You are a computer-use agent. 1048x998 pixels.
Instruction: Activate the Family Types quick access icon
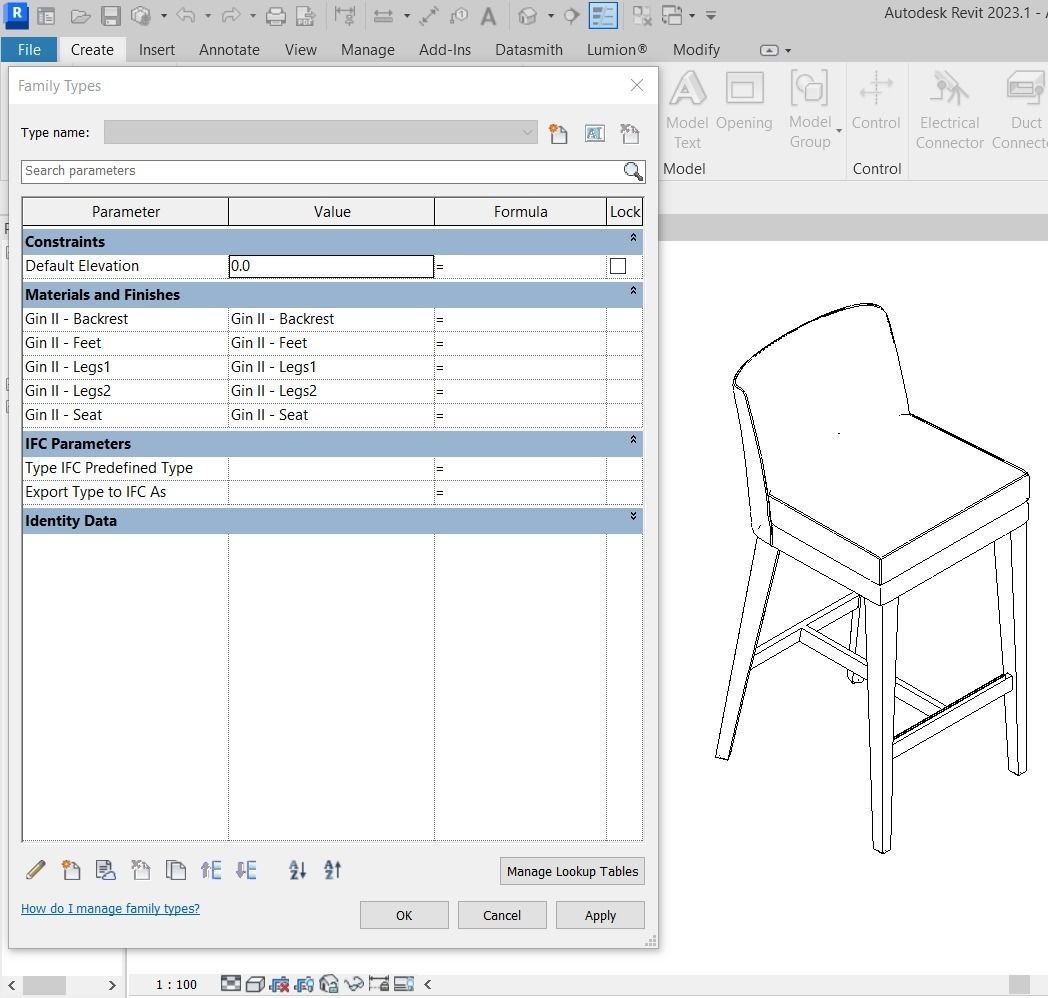coord(603,15)
